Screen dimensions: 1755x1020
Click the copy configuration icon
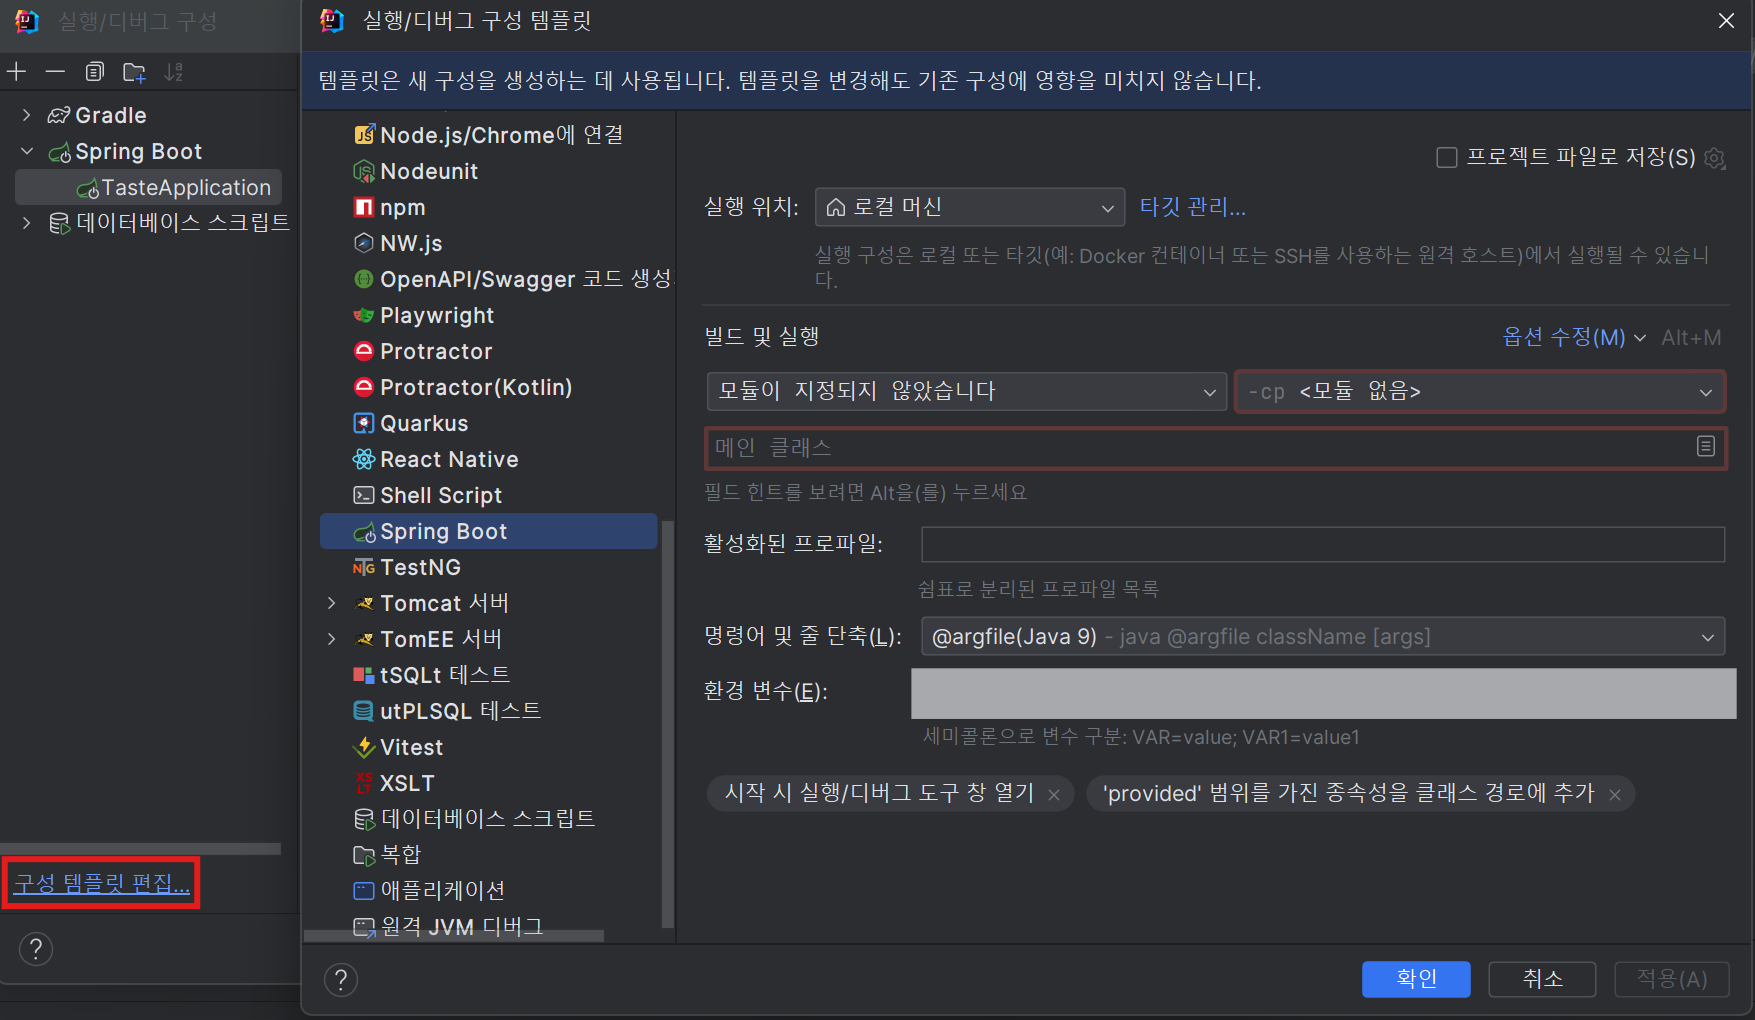95,71
